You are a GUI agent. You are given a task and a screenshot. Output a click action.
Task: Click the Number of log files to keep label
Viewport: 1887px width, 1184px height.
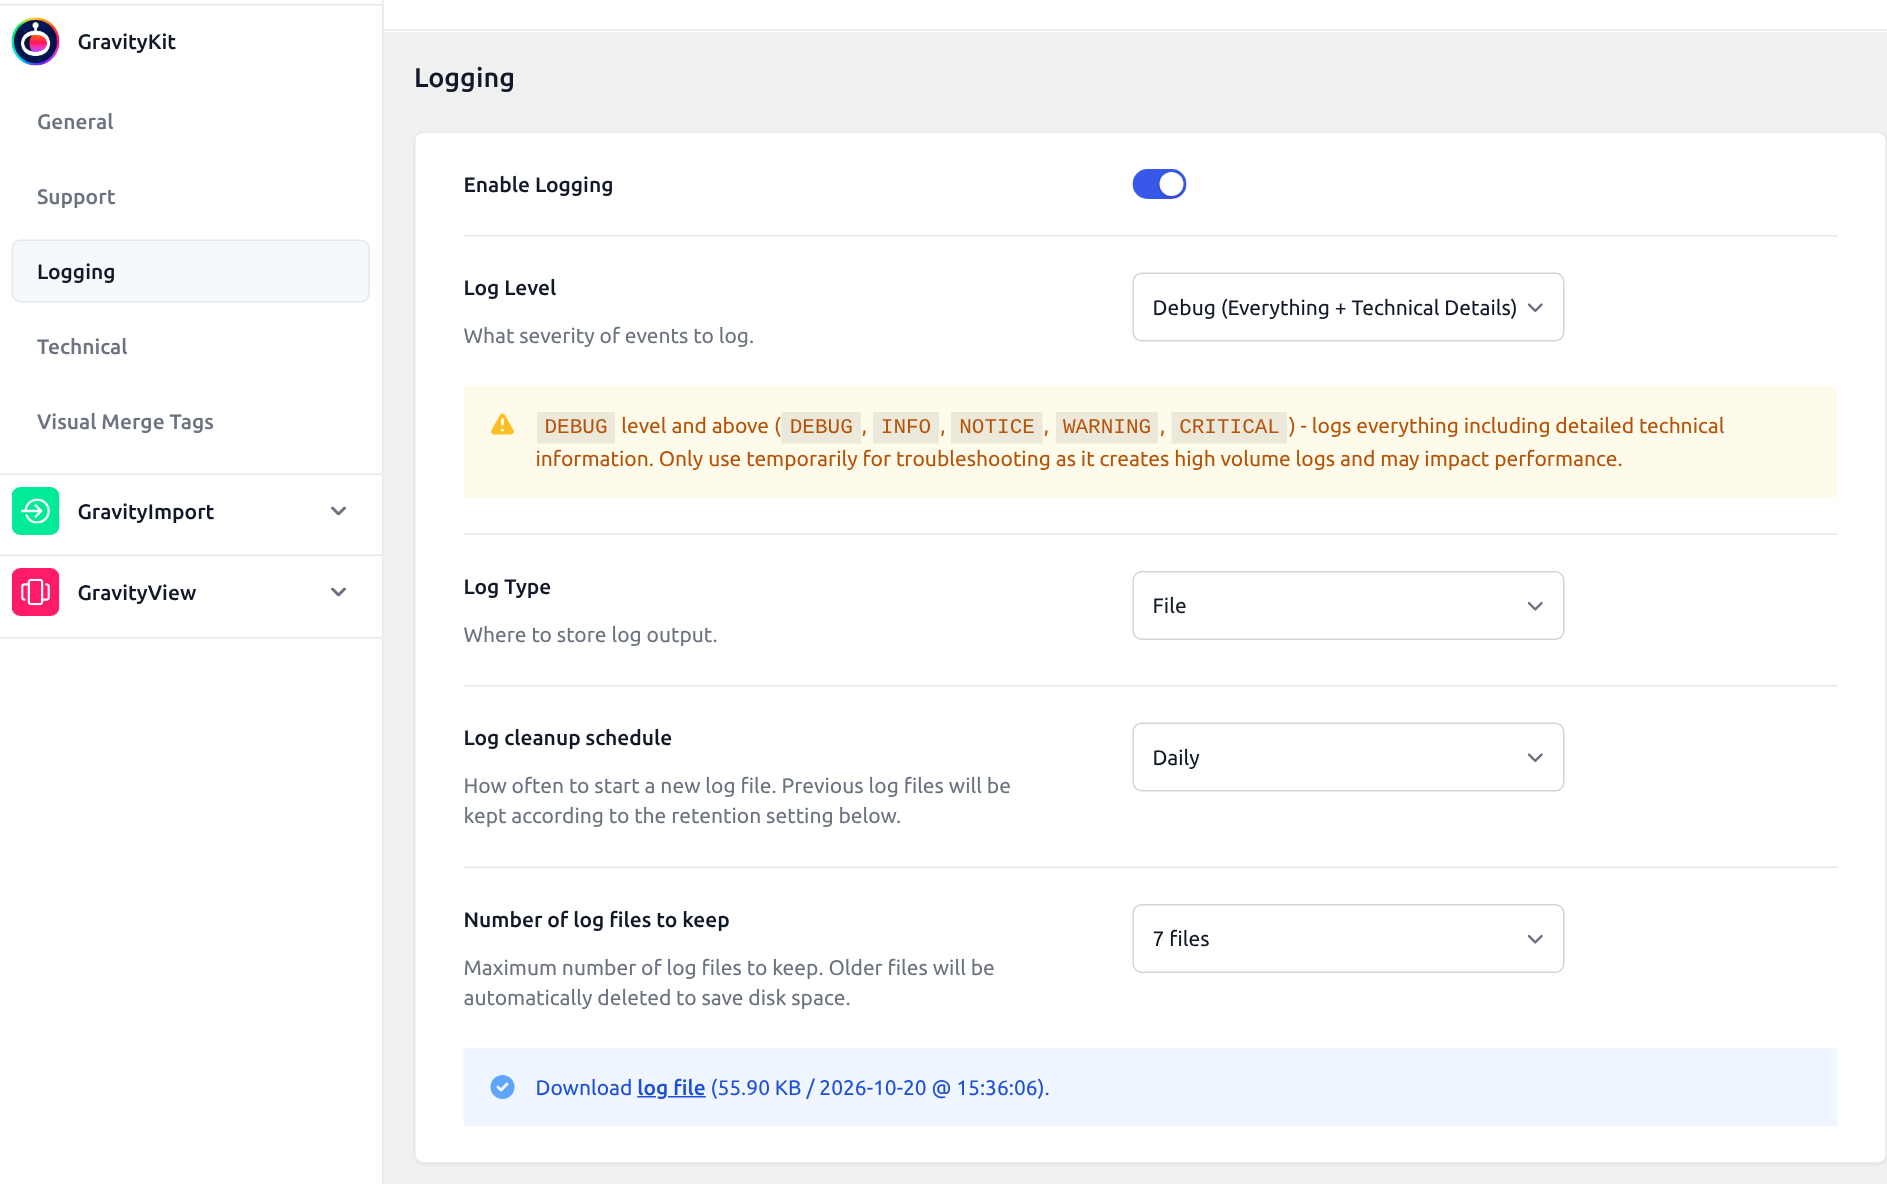click(596, 920)
